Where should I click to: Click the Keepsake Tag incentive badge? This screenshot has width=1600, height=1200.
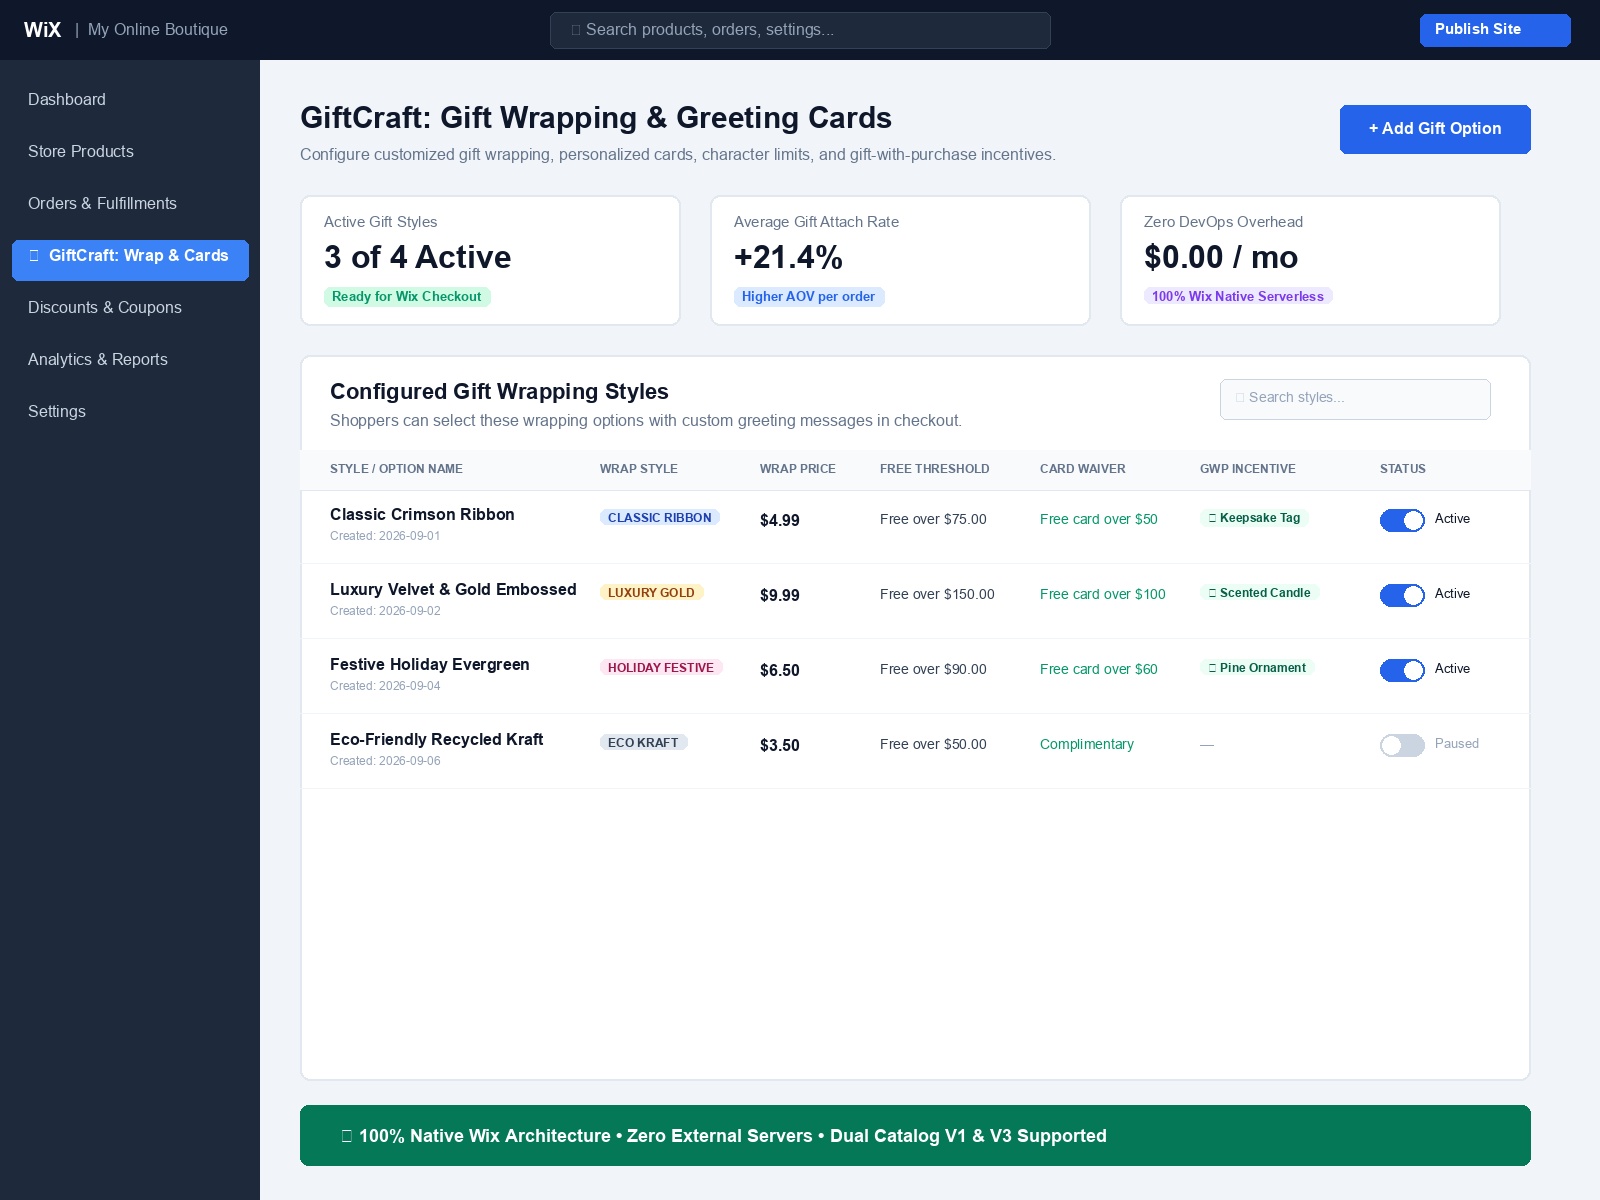coord(1254,518)
